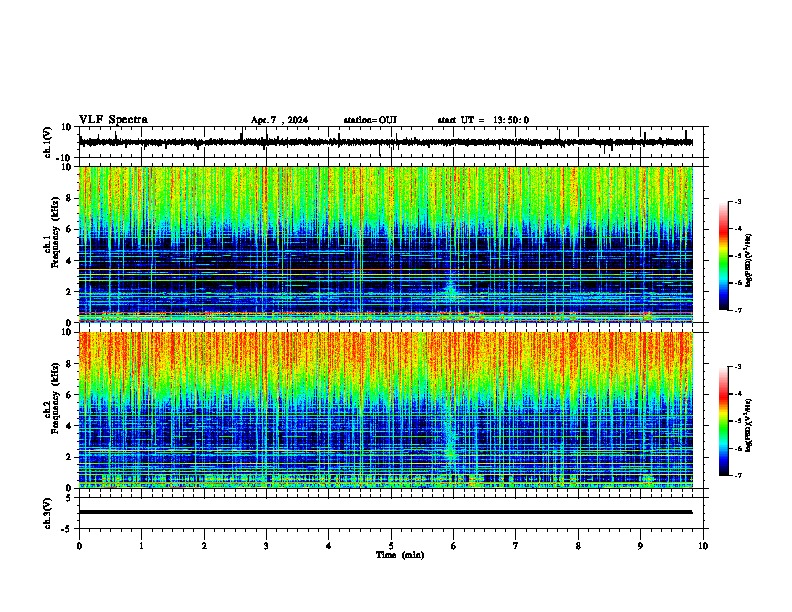Click time axis tick label '1'
The height and width of the screenshot is (612, 792).
coord(141,546)
